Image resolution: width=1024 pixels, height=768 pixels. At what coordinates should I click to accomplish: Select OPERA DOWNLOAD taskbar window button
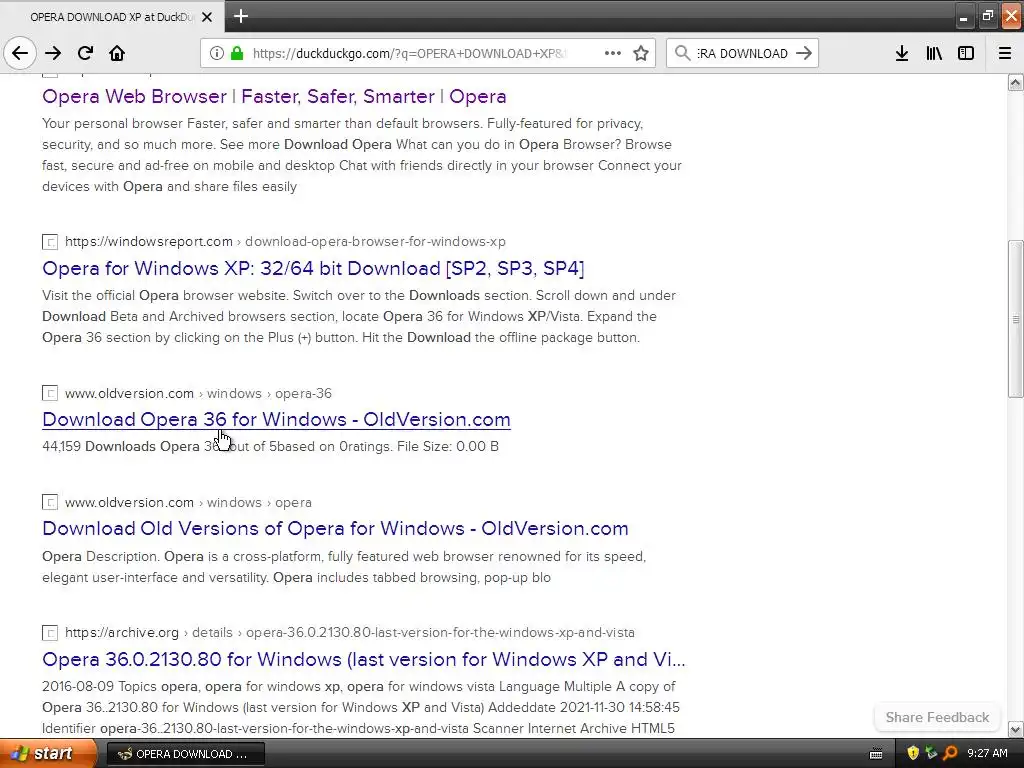pos(185,754)
